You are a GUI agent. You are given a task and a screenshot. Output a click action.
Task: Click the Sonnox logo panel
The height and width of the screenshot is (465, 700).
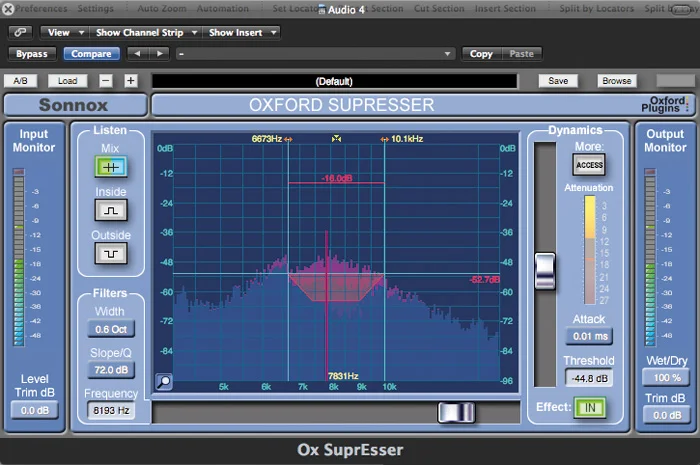(x=75, y=105)
